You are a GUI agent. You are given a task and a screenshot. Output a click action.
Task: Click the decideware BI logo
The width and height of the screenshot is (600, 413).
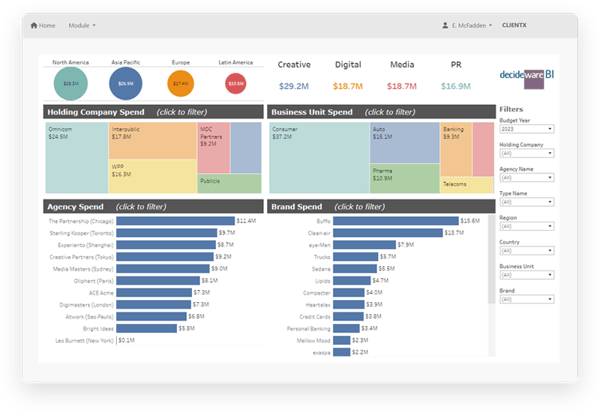(527, 78)
